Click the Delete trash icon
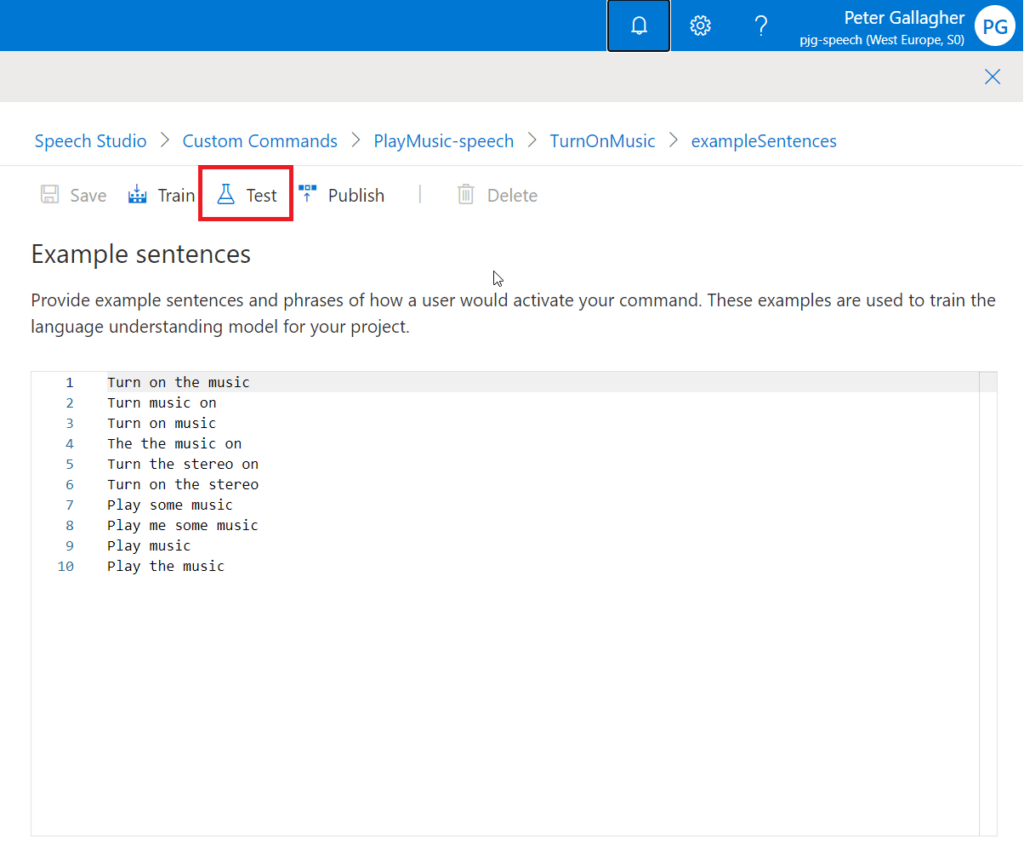 coord(466,194)
